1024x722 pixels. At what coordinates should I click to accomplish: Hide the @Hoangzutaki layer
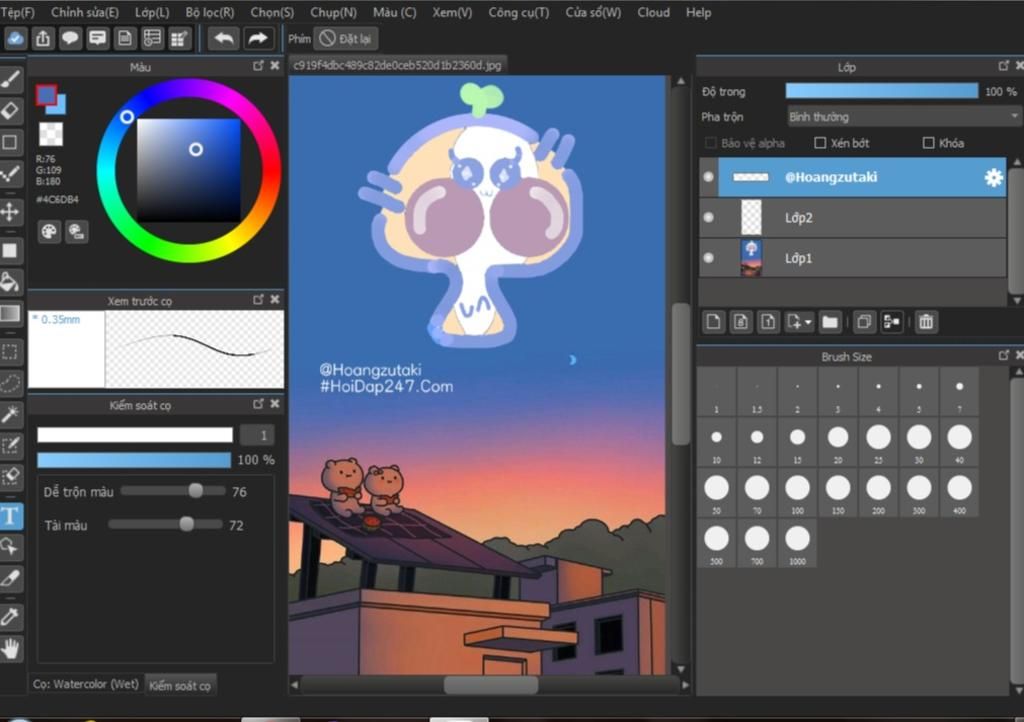point(709,177)
